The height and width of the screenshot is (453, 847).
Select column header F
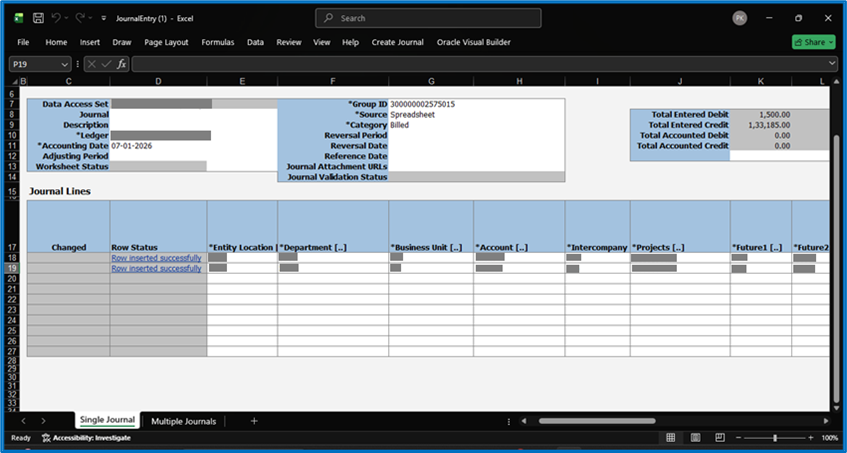click(333, 81)
